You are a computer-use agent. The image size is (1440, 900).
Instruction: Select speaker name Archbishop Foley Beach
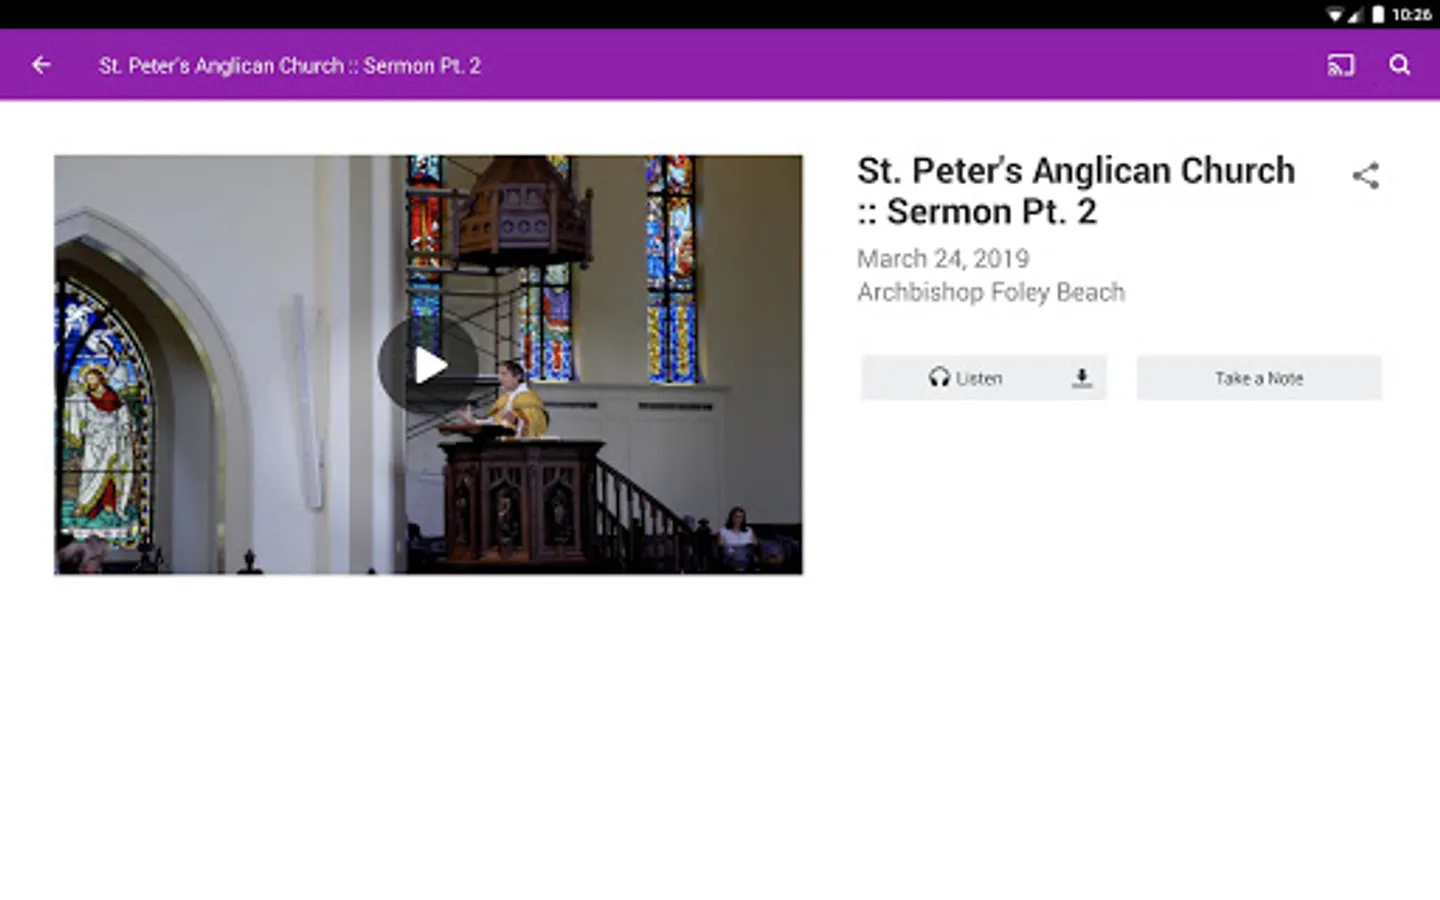coord(991,292)
